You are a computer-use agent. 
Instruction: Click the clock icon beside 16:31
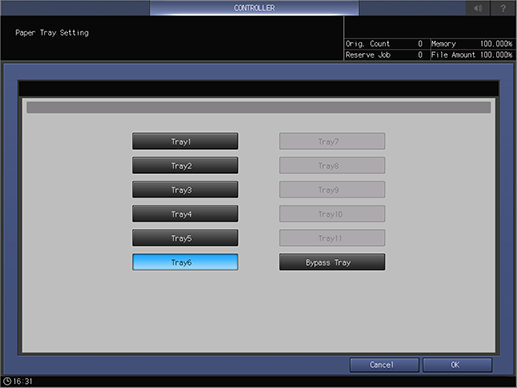pos(7,381)
